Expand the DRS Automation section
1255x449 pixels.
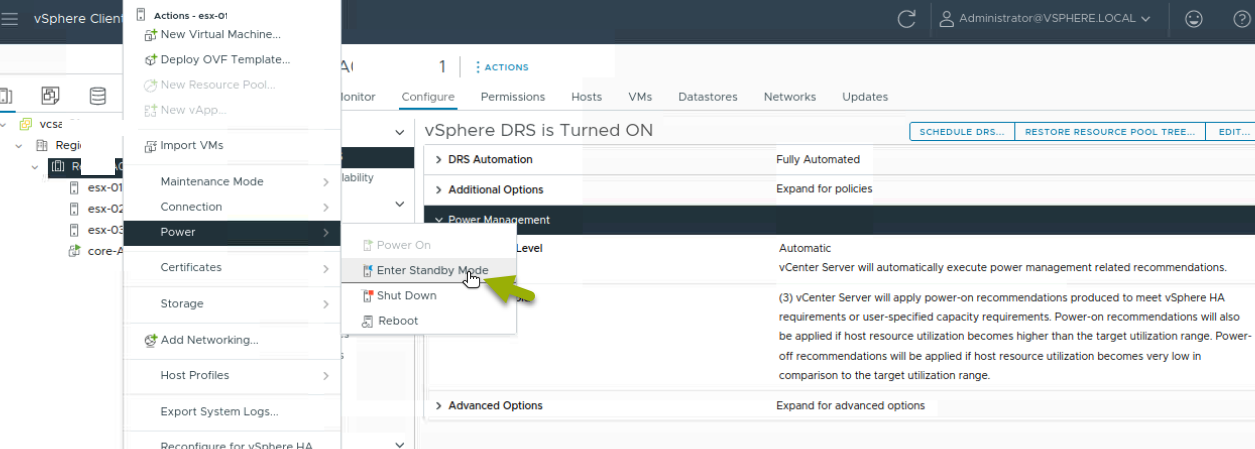click(x=438, y=160)
